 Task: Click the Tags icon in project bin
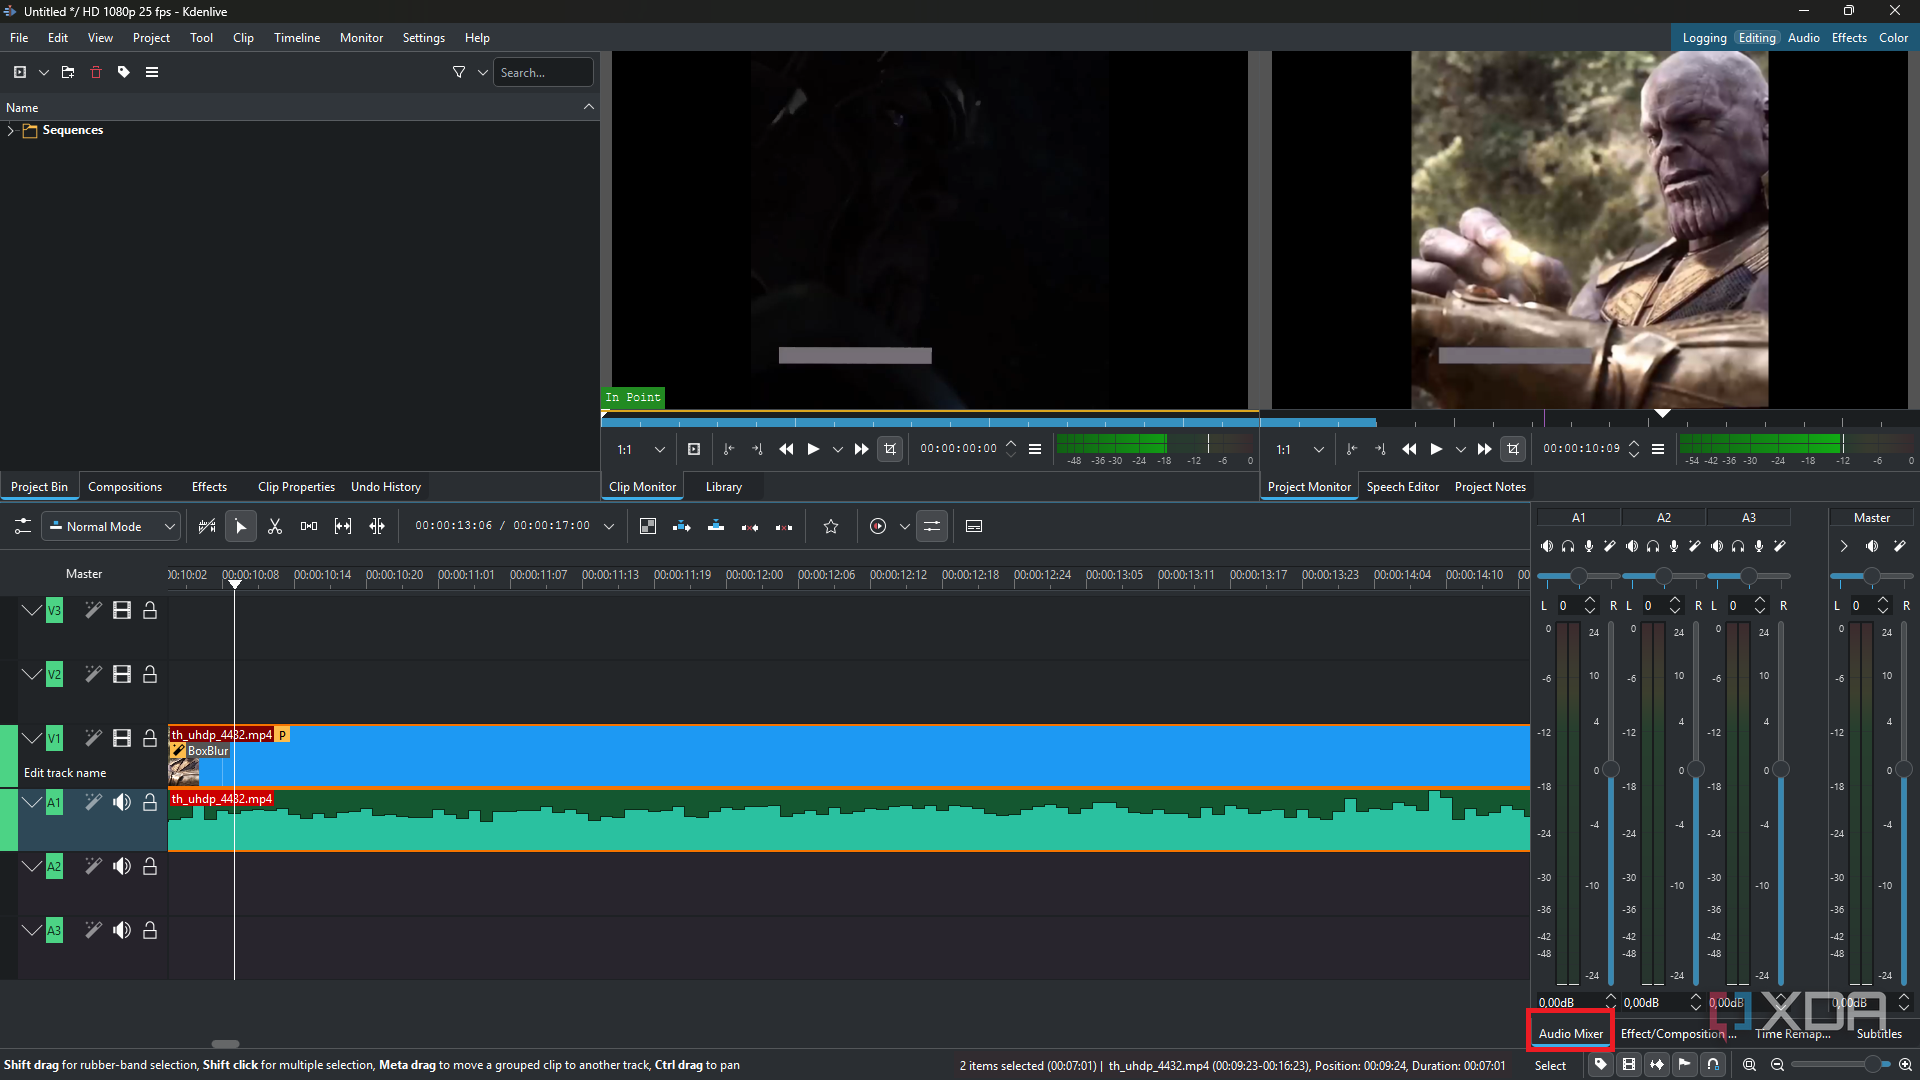(124, 72)
